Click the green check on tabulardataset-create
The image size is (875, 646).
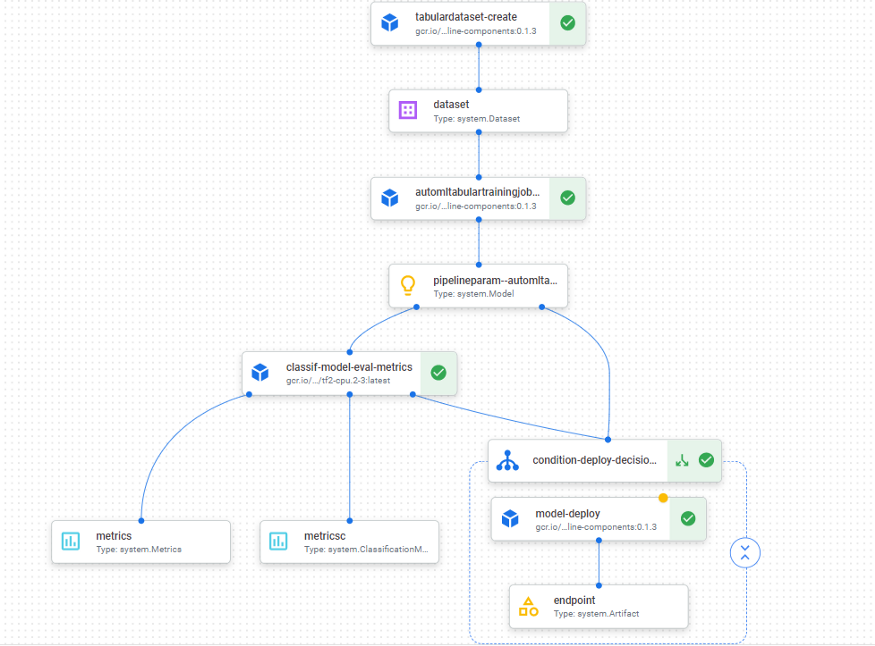tap(567, 22)
